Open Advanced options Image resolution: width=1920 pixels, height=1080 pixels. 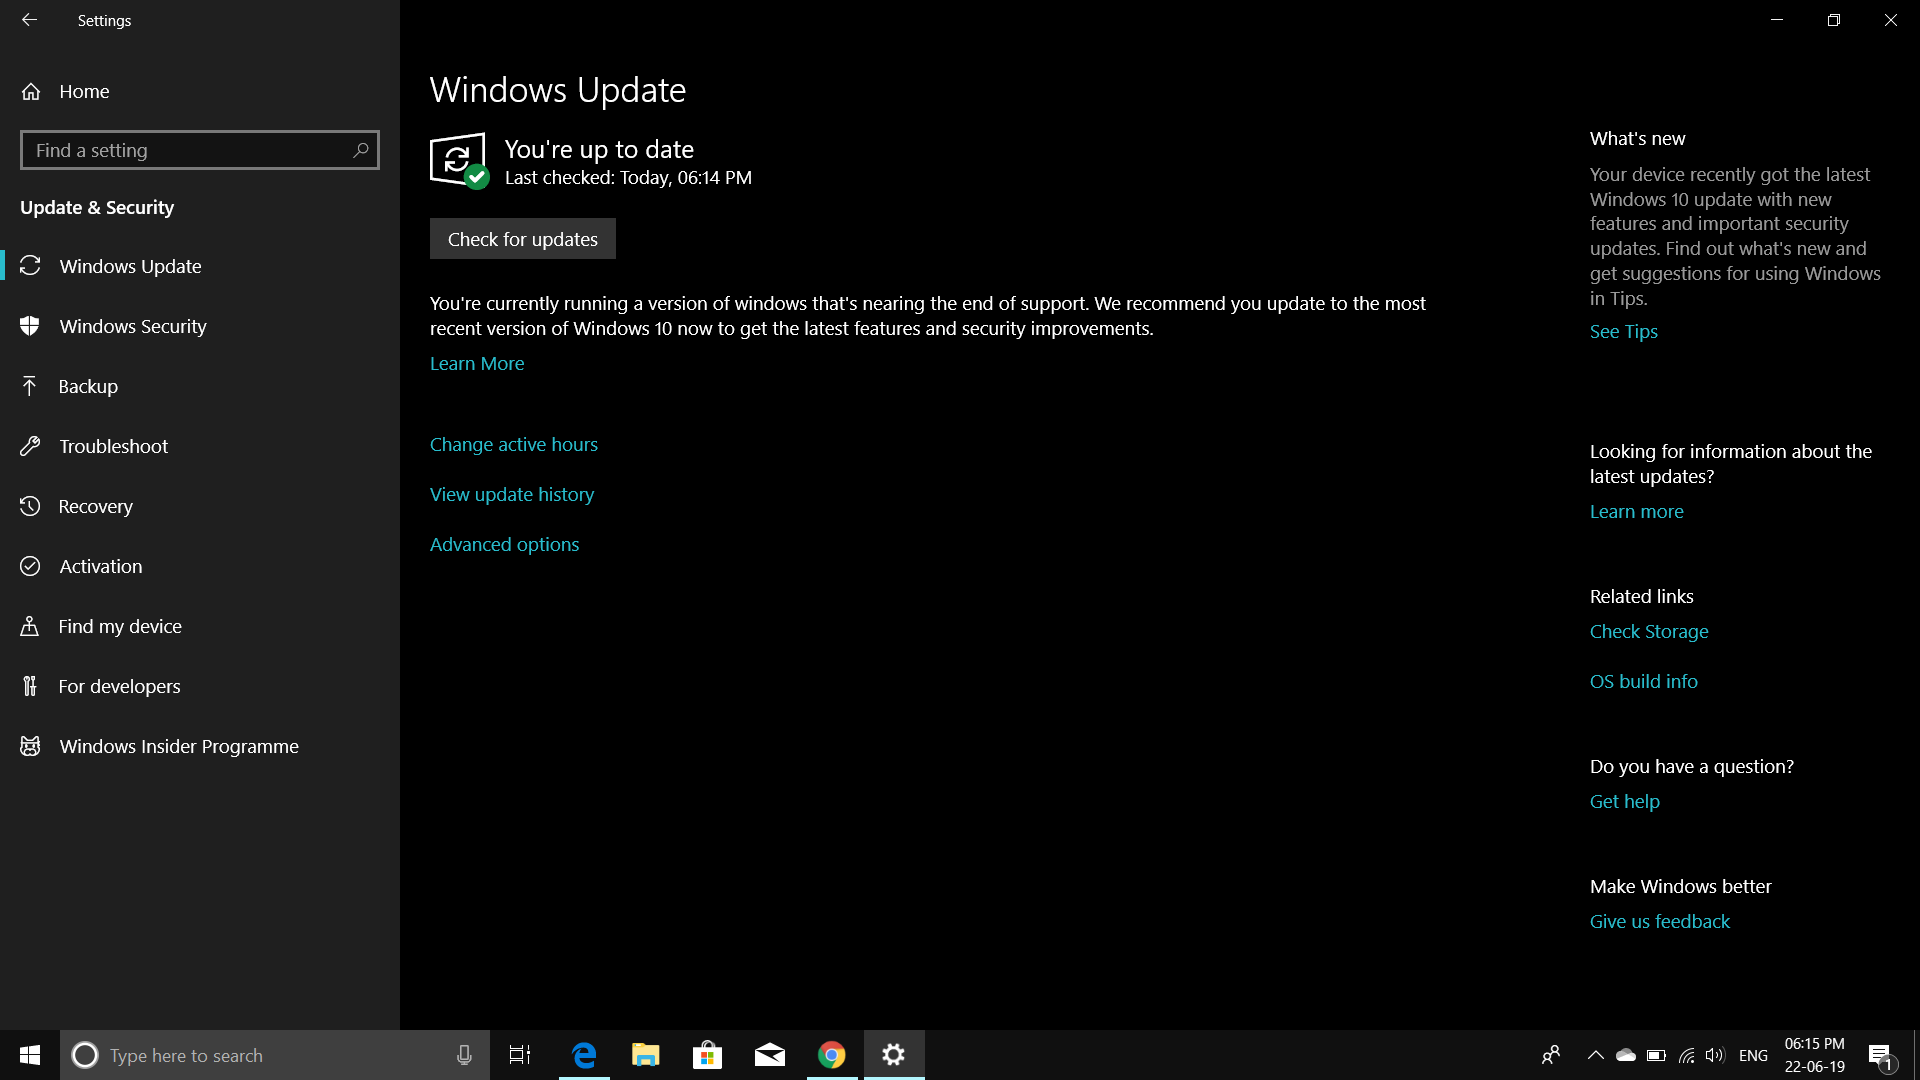[505, 545]
